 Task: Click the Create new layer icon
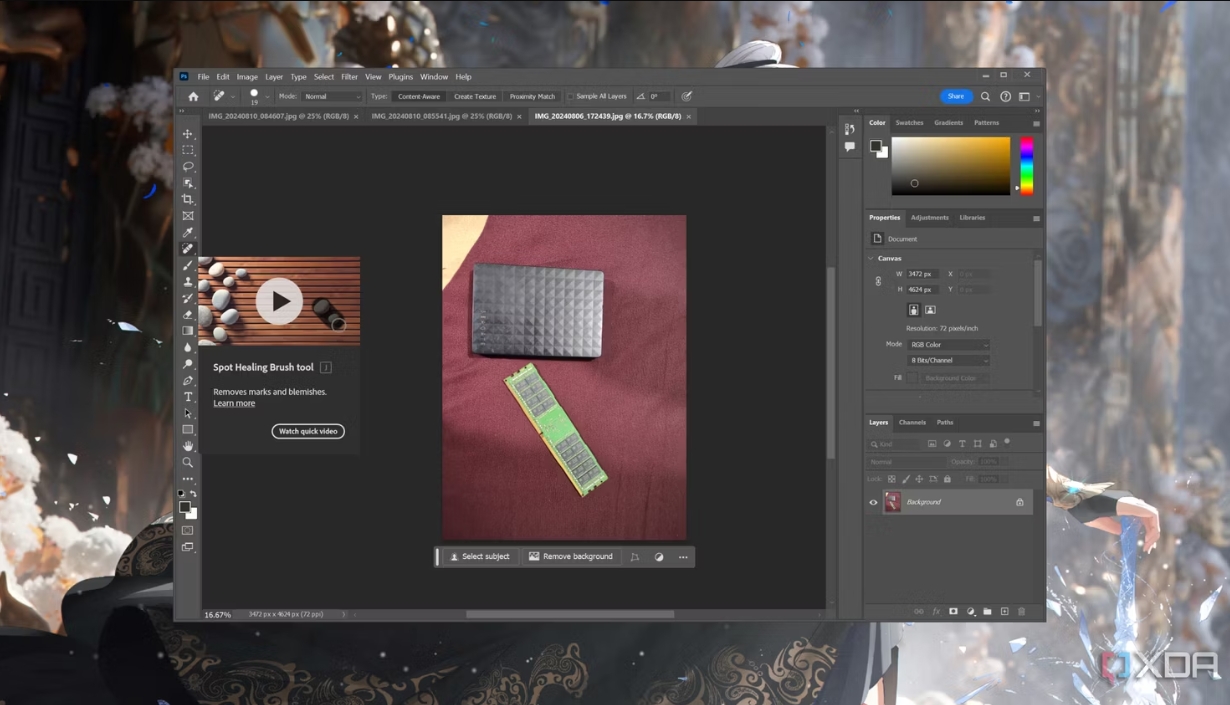tap(1004, 611)
